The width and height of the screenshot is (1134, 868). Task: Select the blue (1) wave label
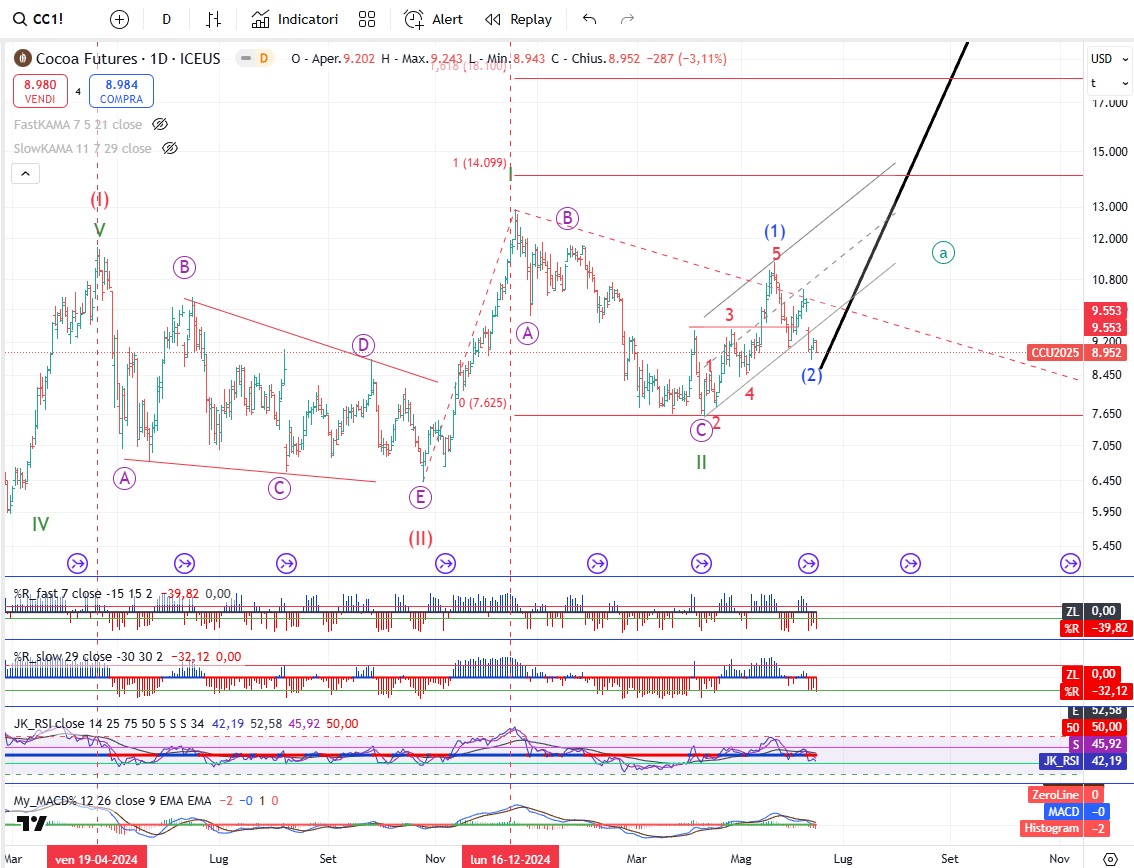pyautogui.click(x=775, y=231)
